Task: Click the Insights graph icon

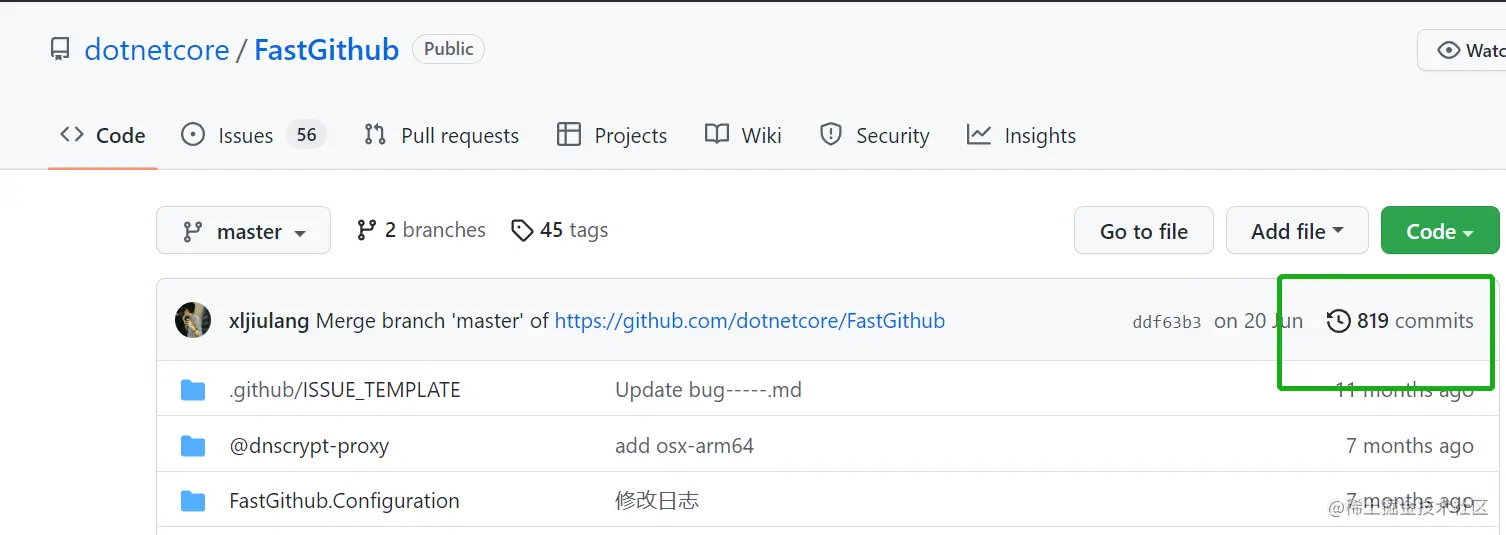Action: (979, 134)
